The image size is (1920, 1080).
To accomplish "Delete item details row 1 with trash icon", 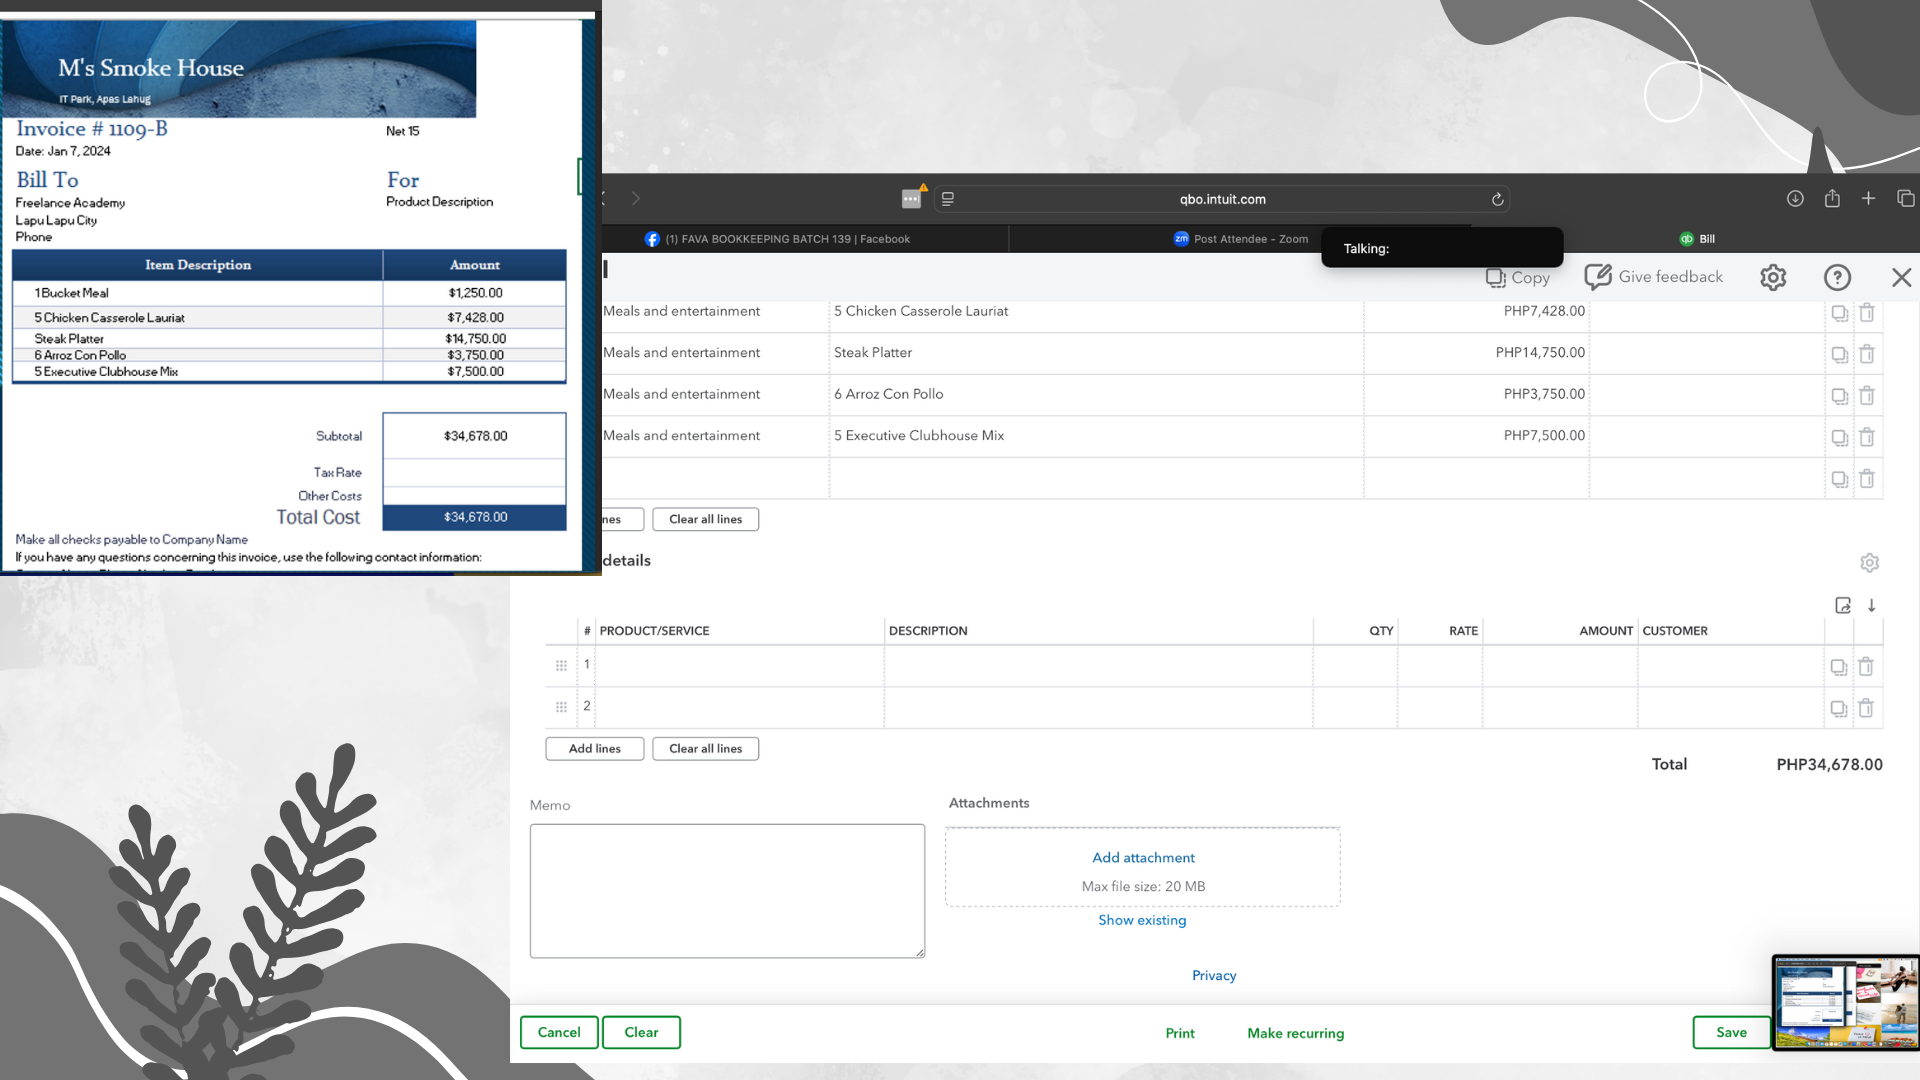I will coord(1865,667).
